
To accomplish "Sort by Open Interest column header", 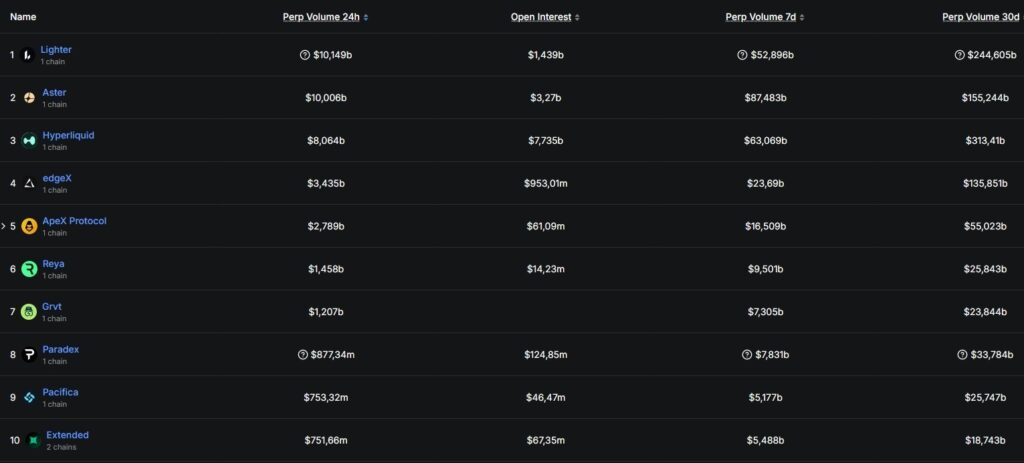I will pos(544,17).
